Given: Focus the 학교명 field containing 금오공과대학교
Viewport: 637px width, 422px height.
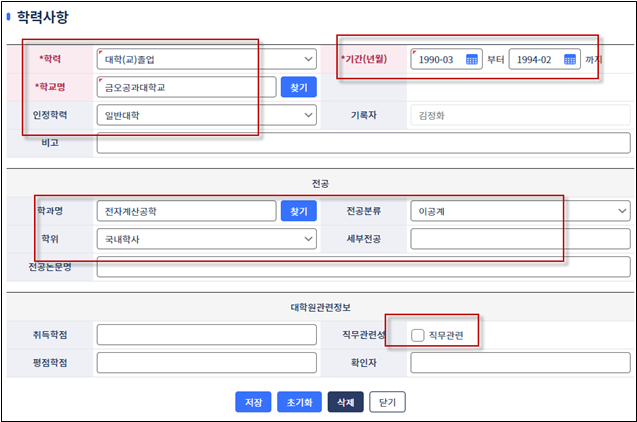Looking at the screenshot, I should pyautogui.click(x=186, y=87).
